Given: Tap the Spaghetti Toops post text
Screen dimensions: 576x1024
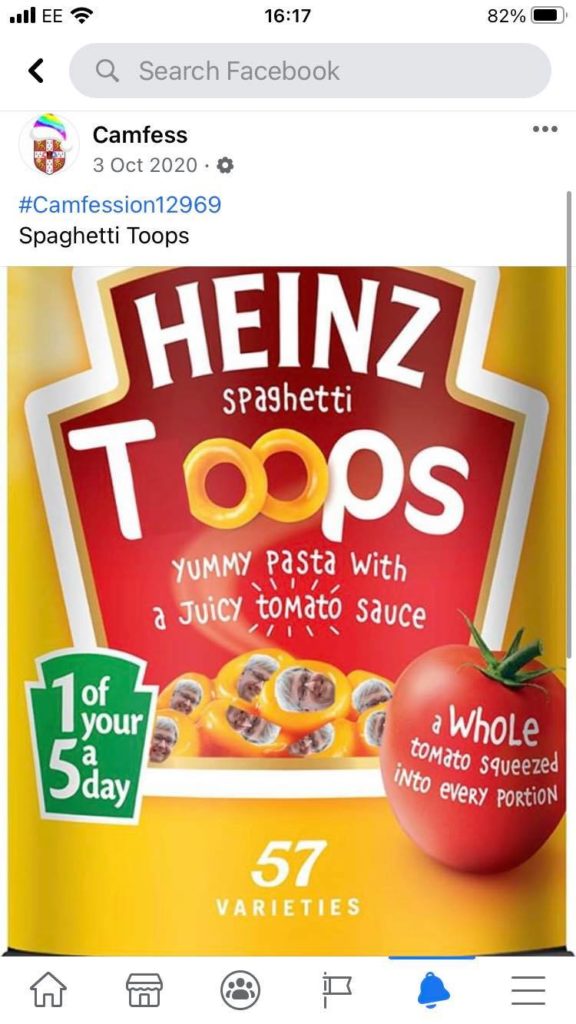Looking at the screenshot, I should tap(104, 236).
